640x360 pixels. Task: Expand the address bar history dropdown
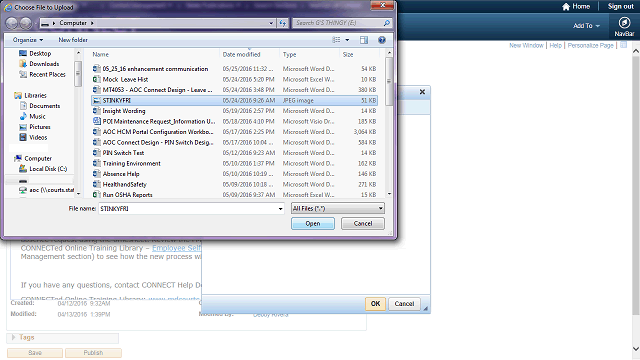tap(271, 23)
